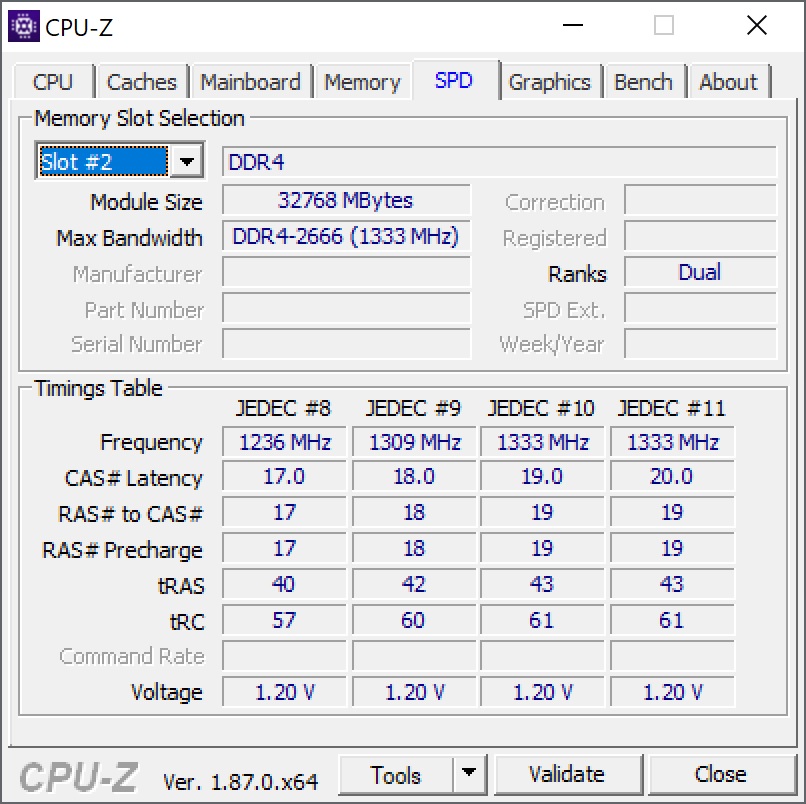Minimize the CPU-Z window
The width and height of the screenshot is (806, 804).
point(573,25)
